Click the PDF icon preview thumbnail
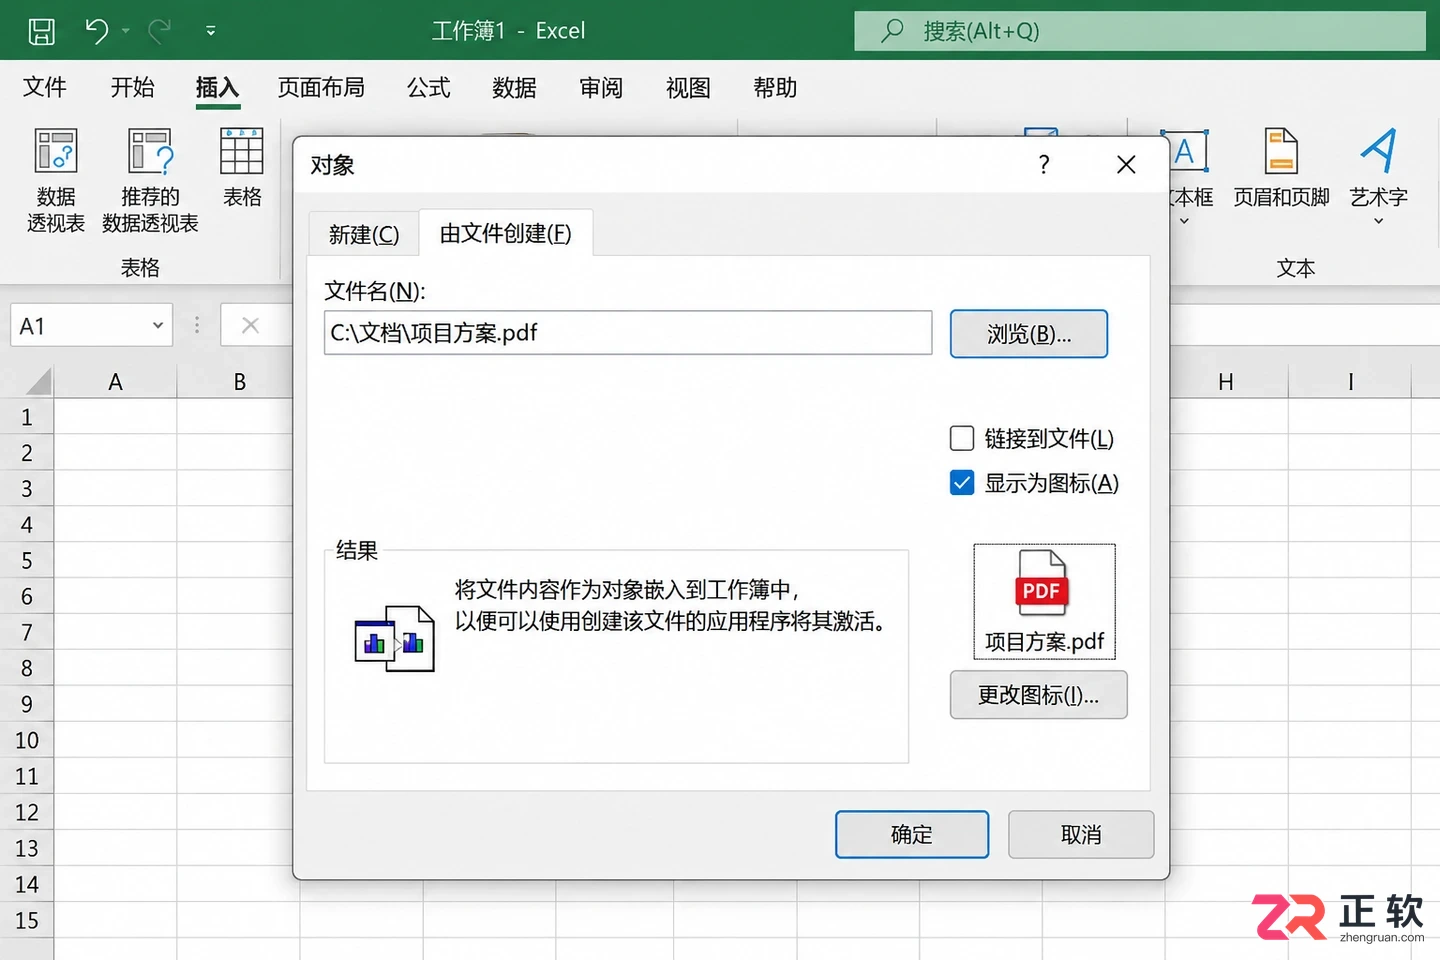Image resolution: width=1440 pixels, height=960 pixels. tap(1044, 602)
